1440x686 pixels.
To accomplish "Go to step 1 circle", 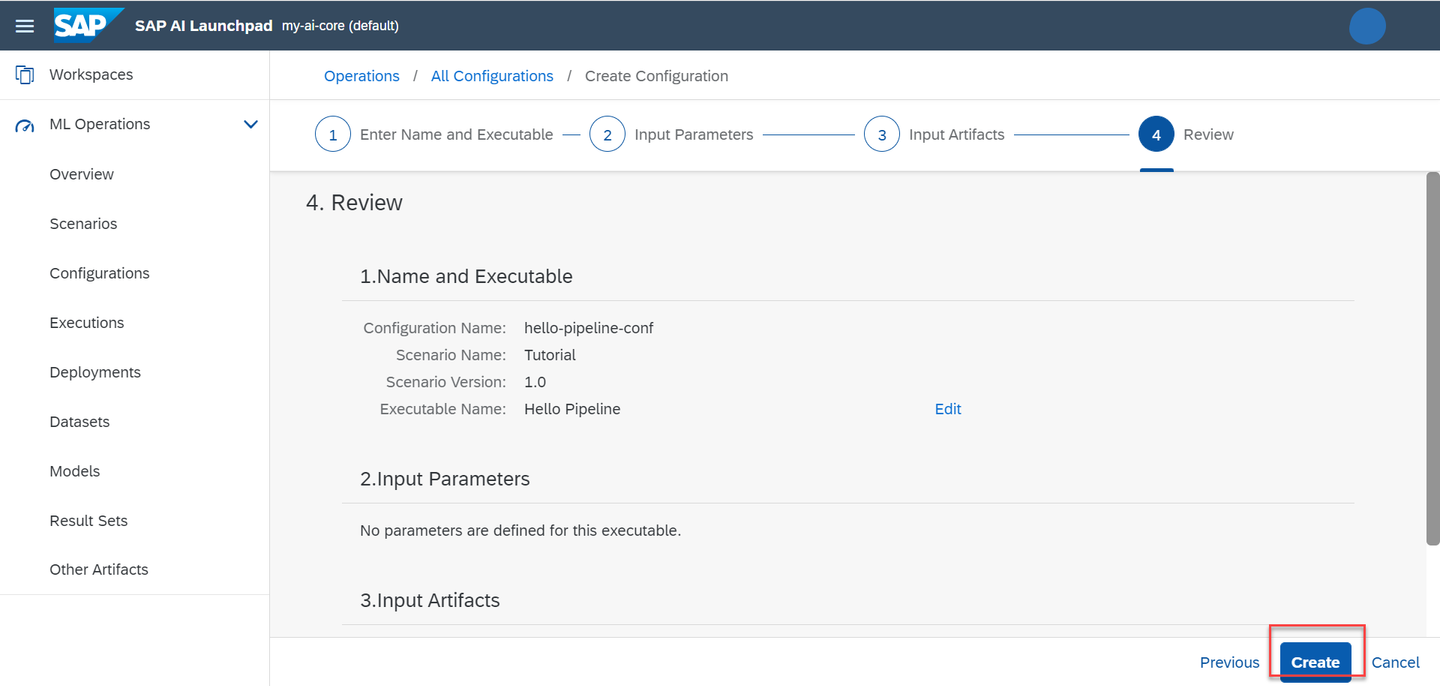I will coord(333,135).
